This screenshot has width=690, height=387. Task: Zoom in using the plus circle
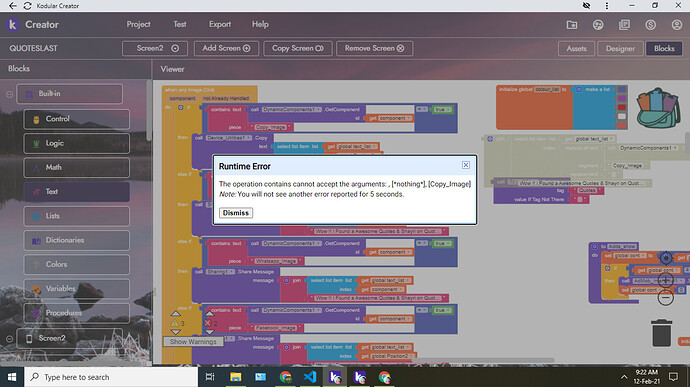point(665,279)
